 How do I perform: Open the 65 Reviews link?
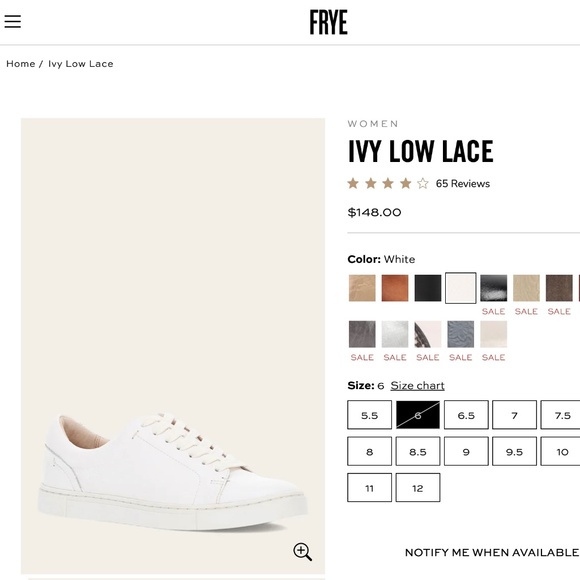click(463, 183)
